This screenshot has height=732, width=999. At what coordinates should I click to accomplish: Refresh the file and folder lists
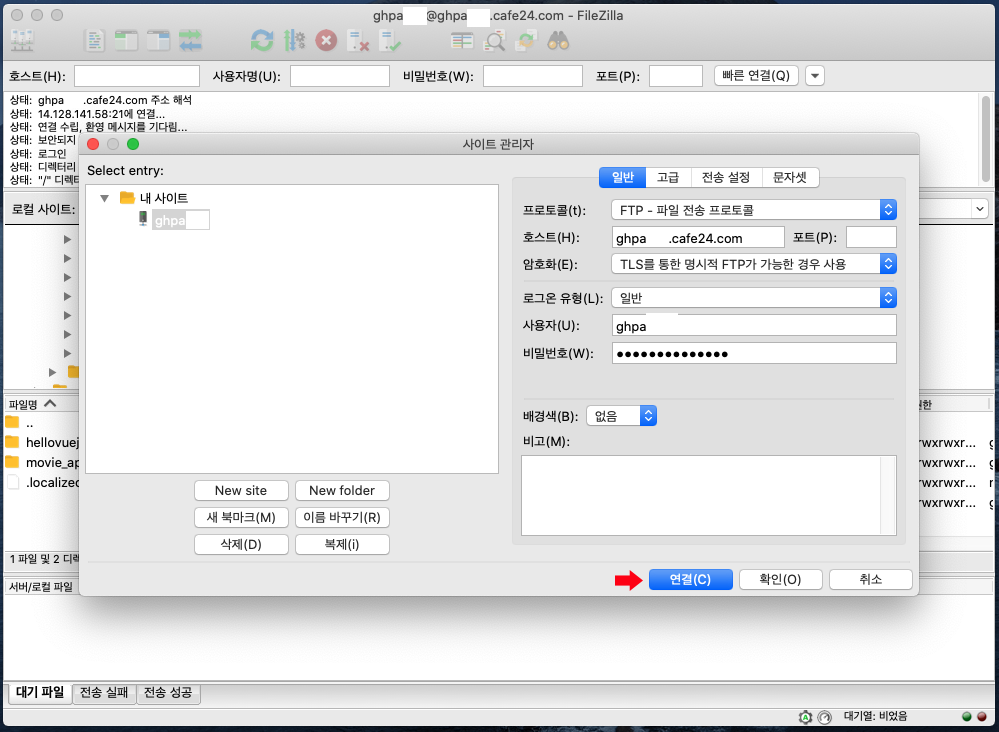[262, 41]
